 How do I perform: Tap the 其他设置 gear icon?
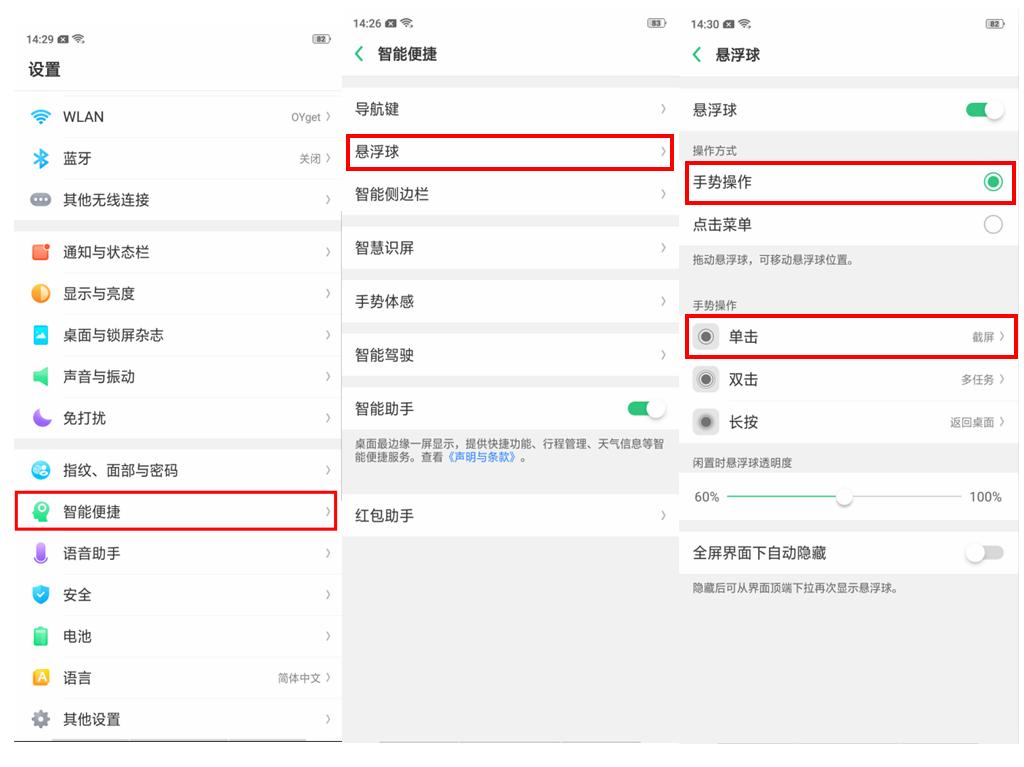[41, 719]
